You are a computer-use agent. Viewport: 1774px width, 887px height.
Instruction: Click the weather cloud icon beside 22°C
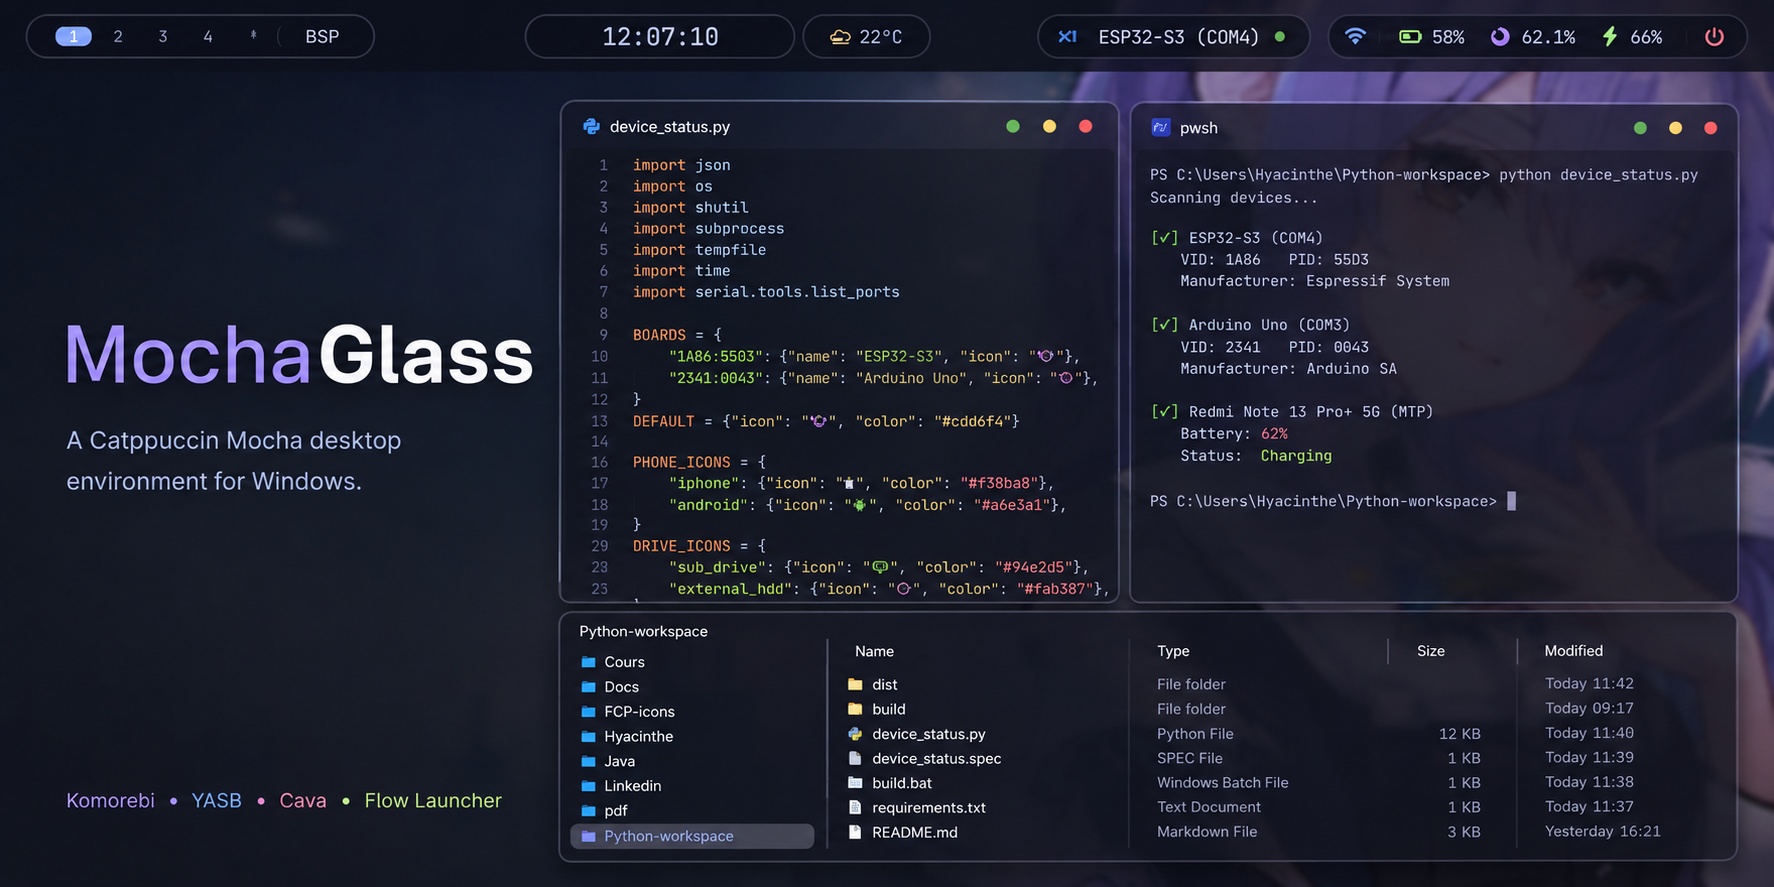(x=840, y=37)
